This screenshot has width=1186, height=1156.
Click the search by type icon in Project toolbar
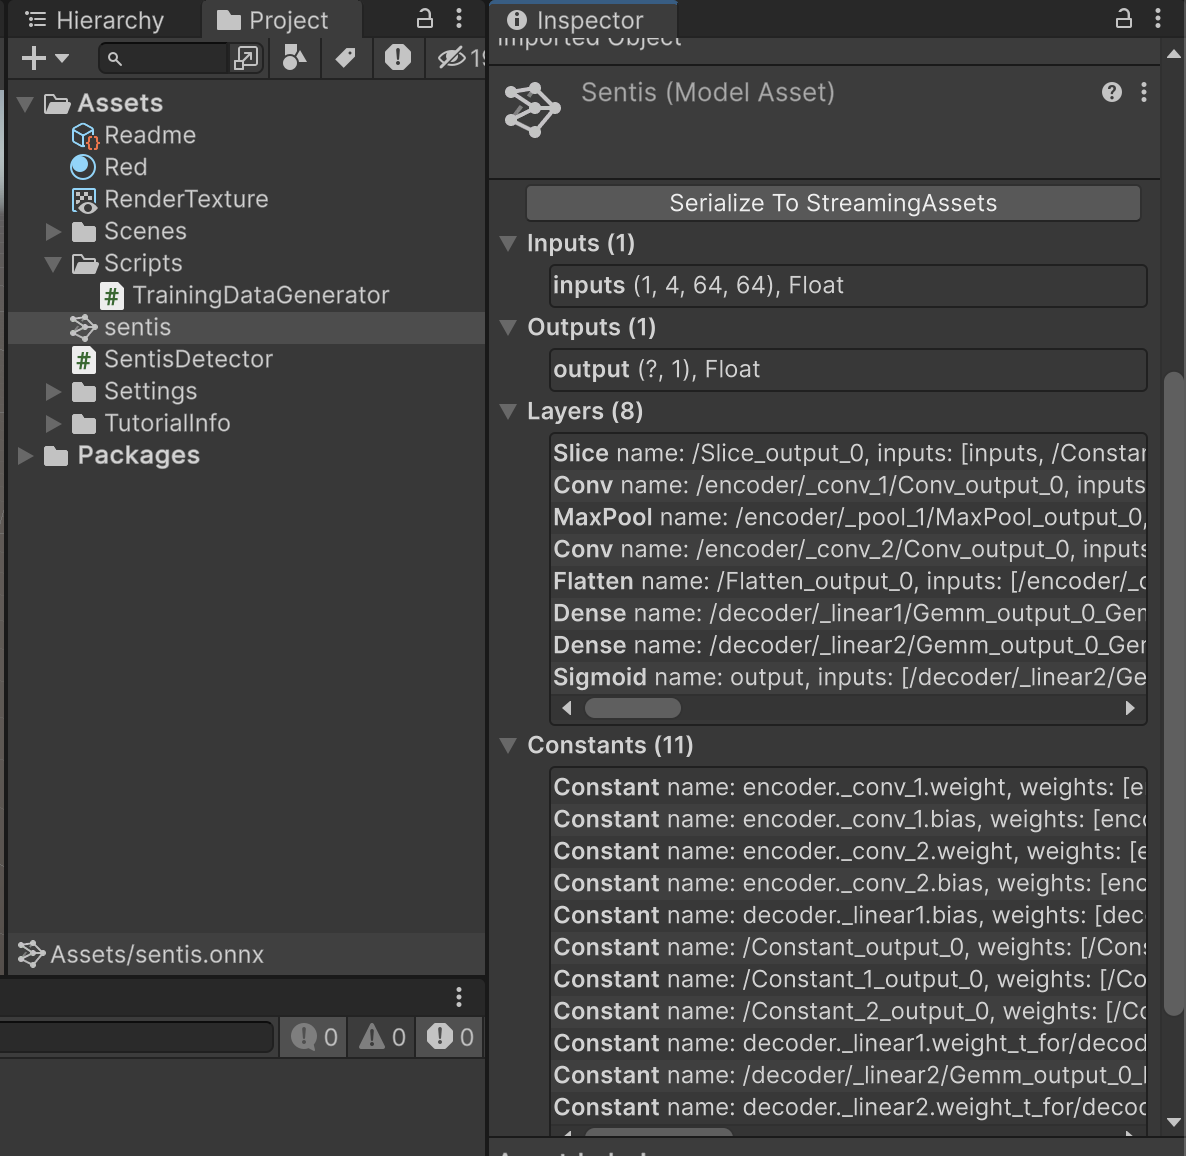point(294,58)
